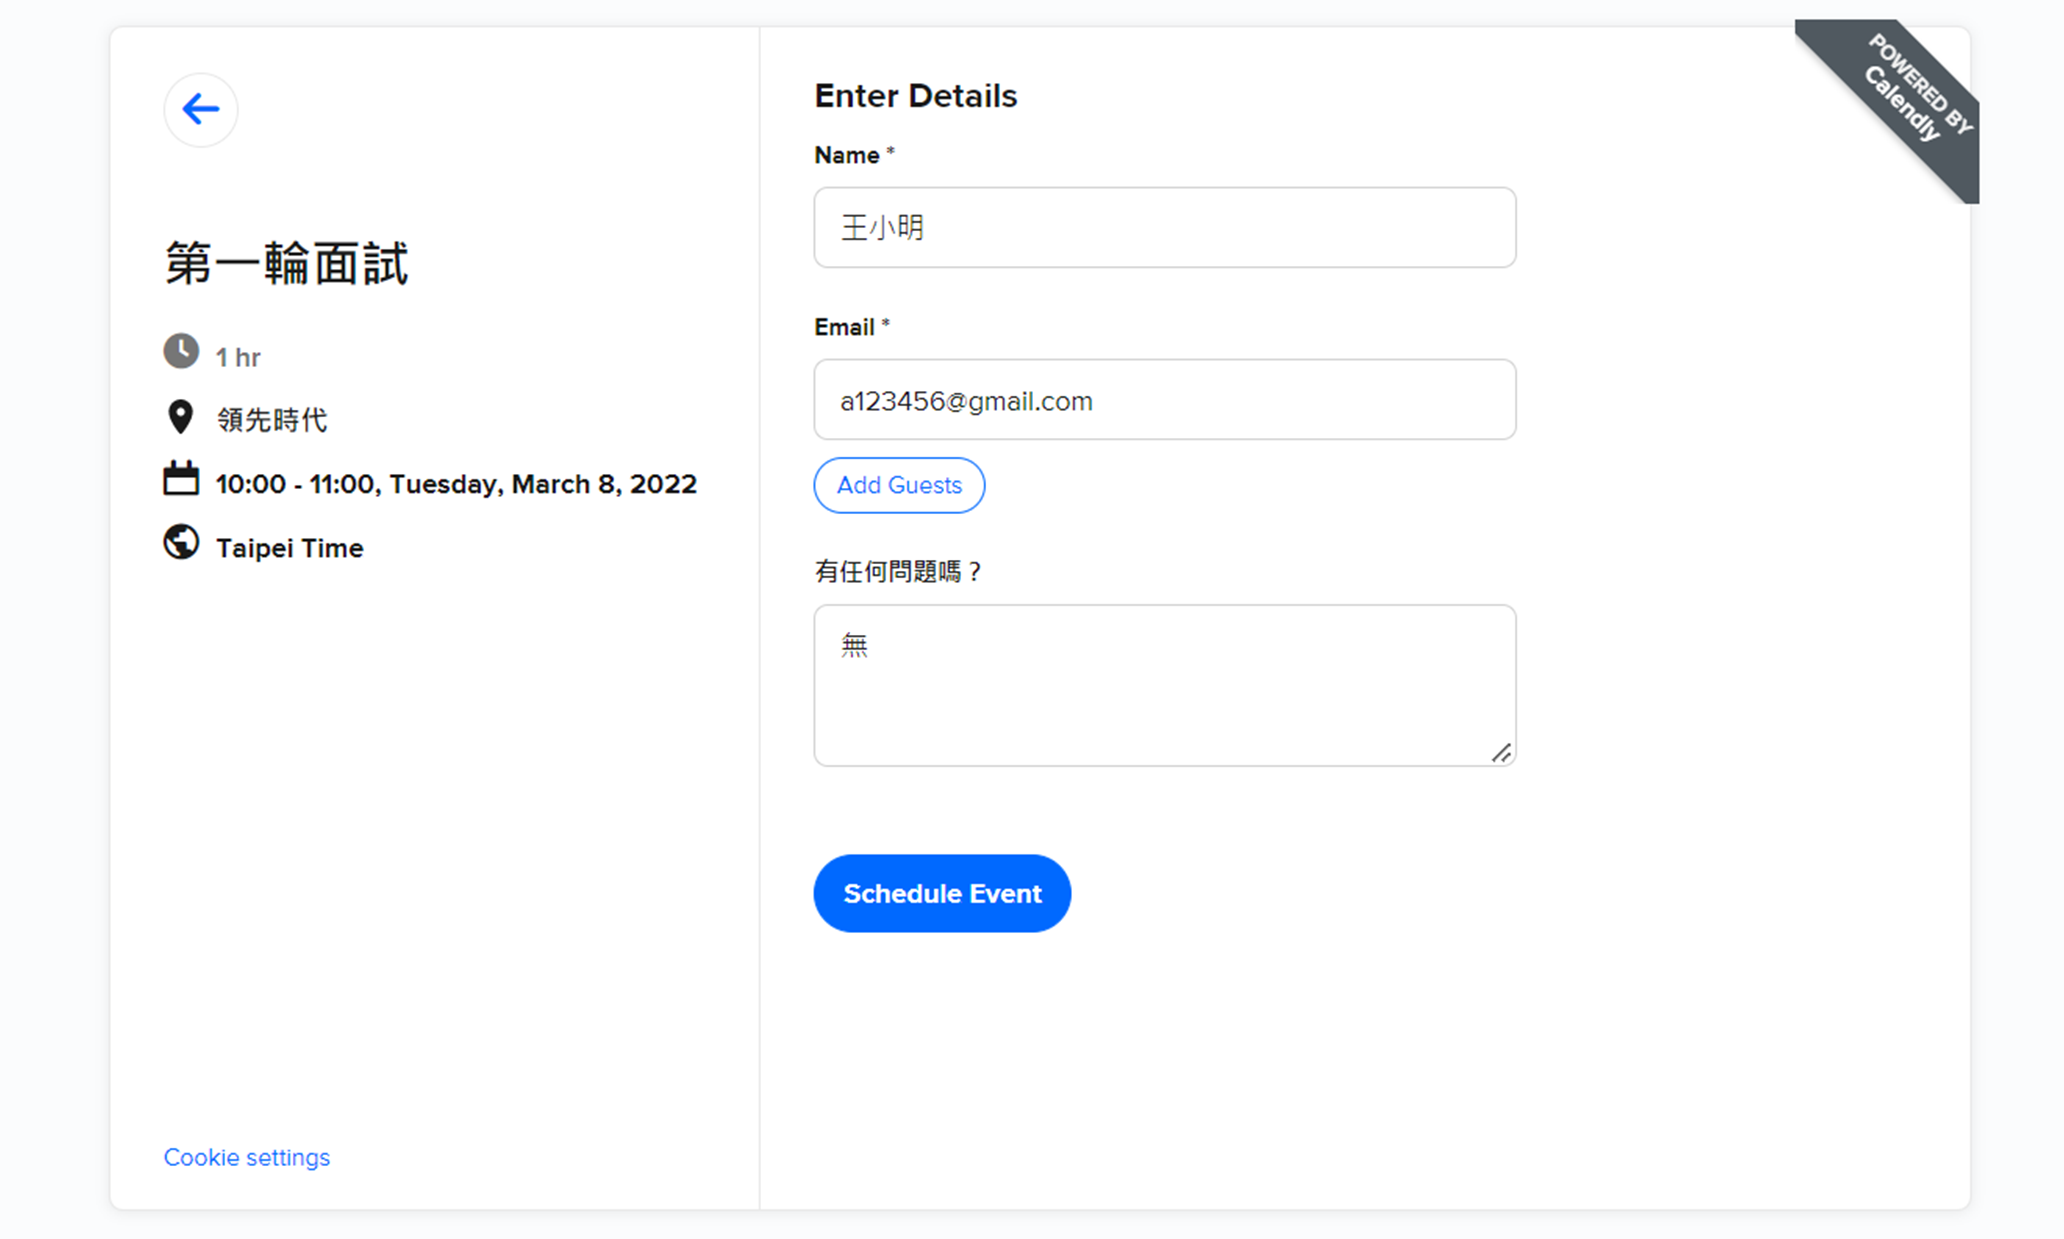Click inside the Name input field

tap(1164, 227)
